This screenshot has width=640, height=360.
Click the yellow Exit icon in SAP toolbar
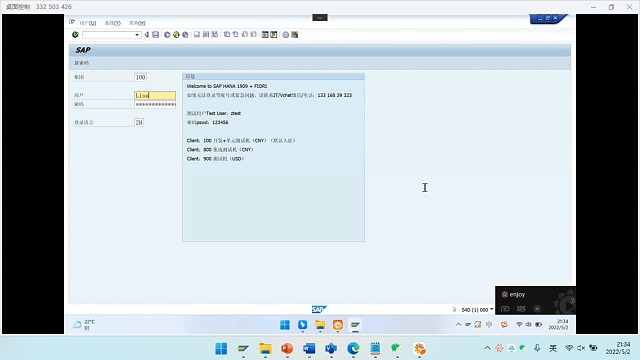pos(176,35)
